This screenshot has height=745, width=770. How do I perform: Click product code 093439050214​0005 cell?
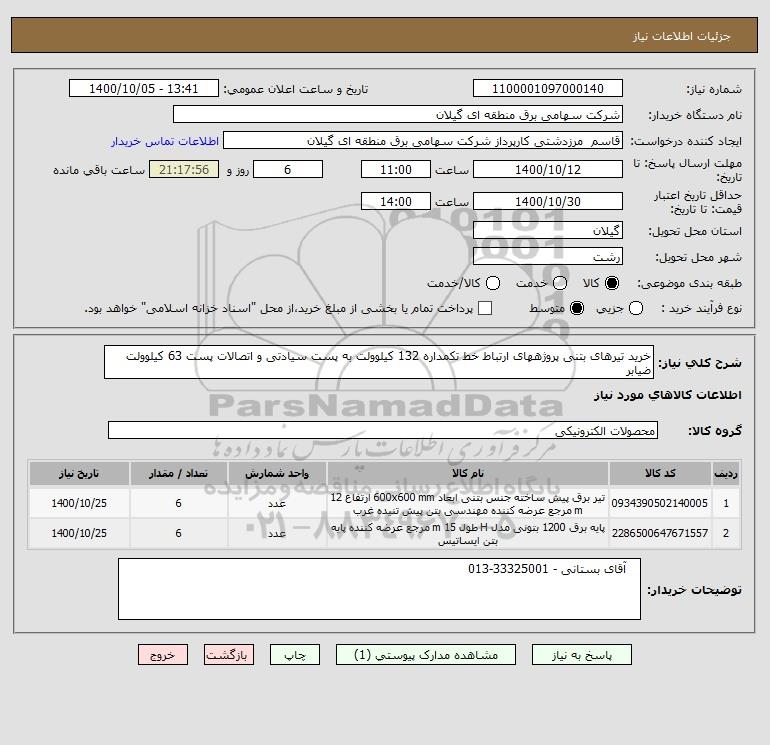[x=660, y=503]
